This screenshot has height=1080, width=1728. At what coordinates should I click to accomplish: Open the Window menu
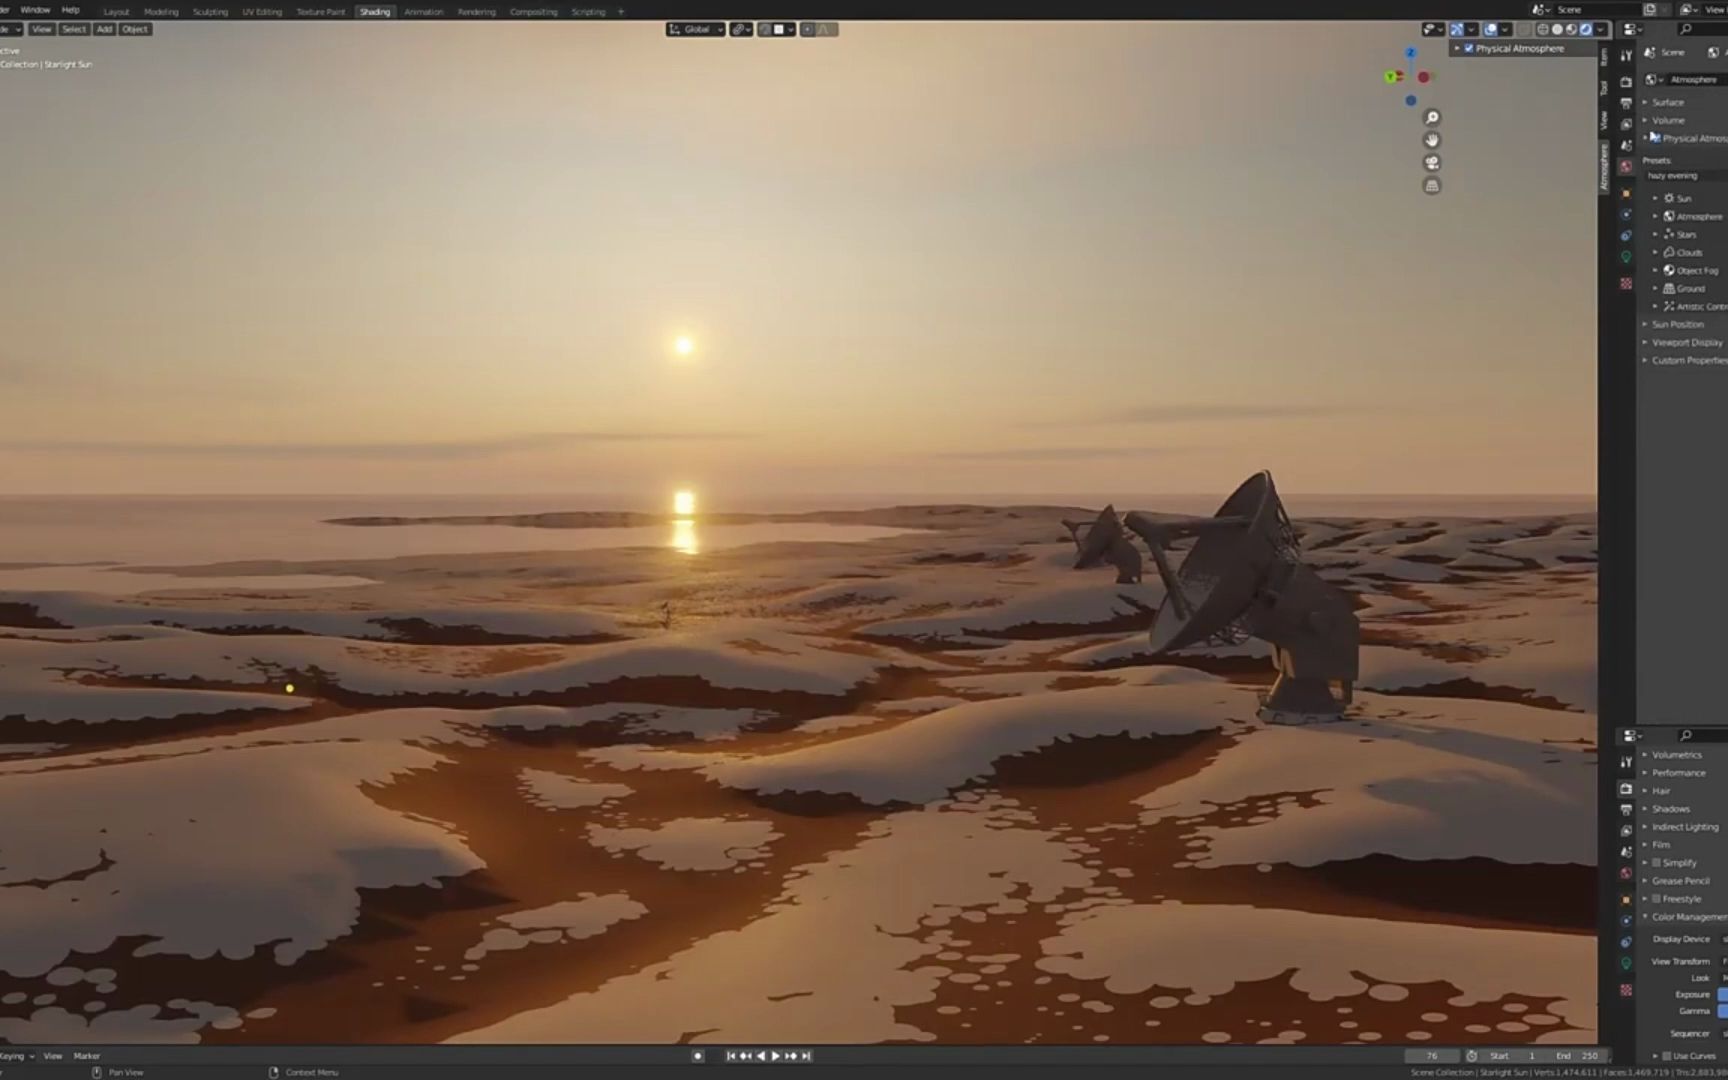click(35, 10)
